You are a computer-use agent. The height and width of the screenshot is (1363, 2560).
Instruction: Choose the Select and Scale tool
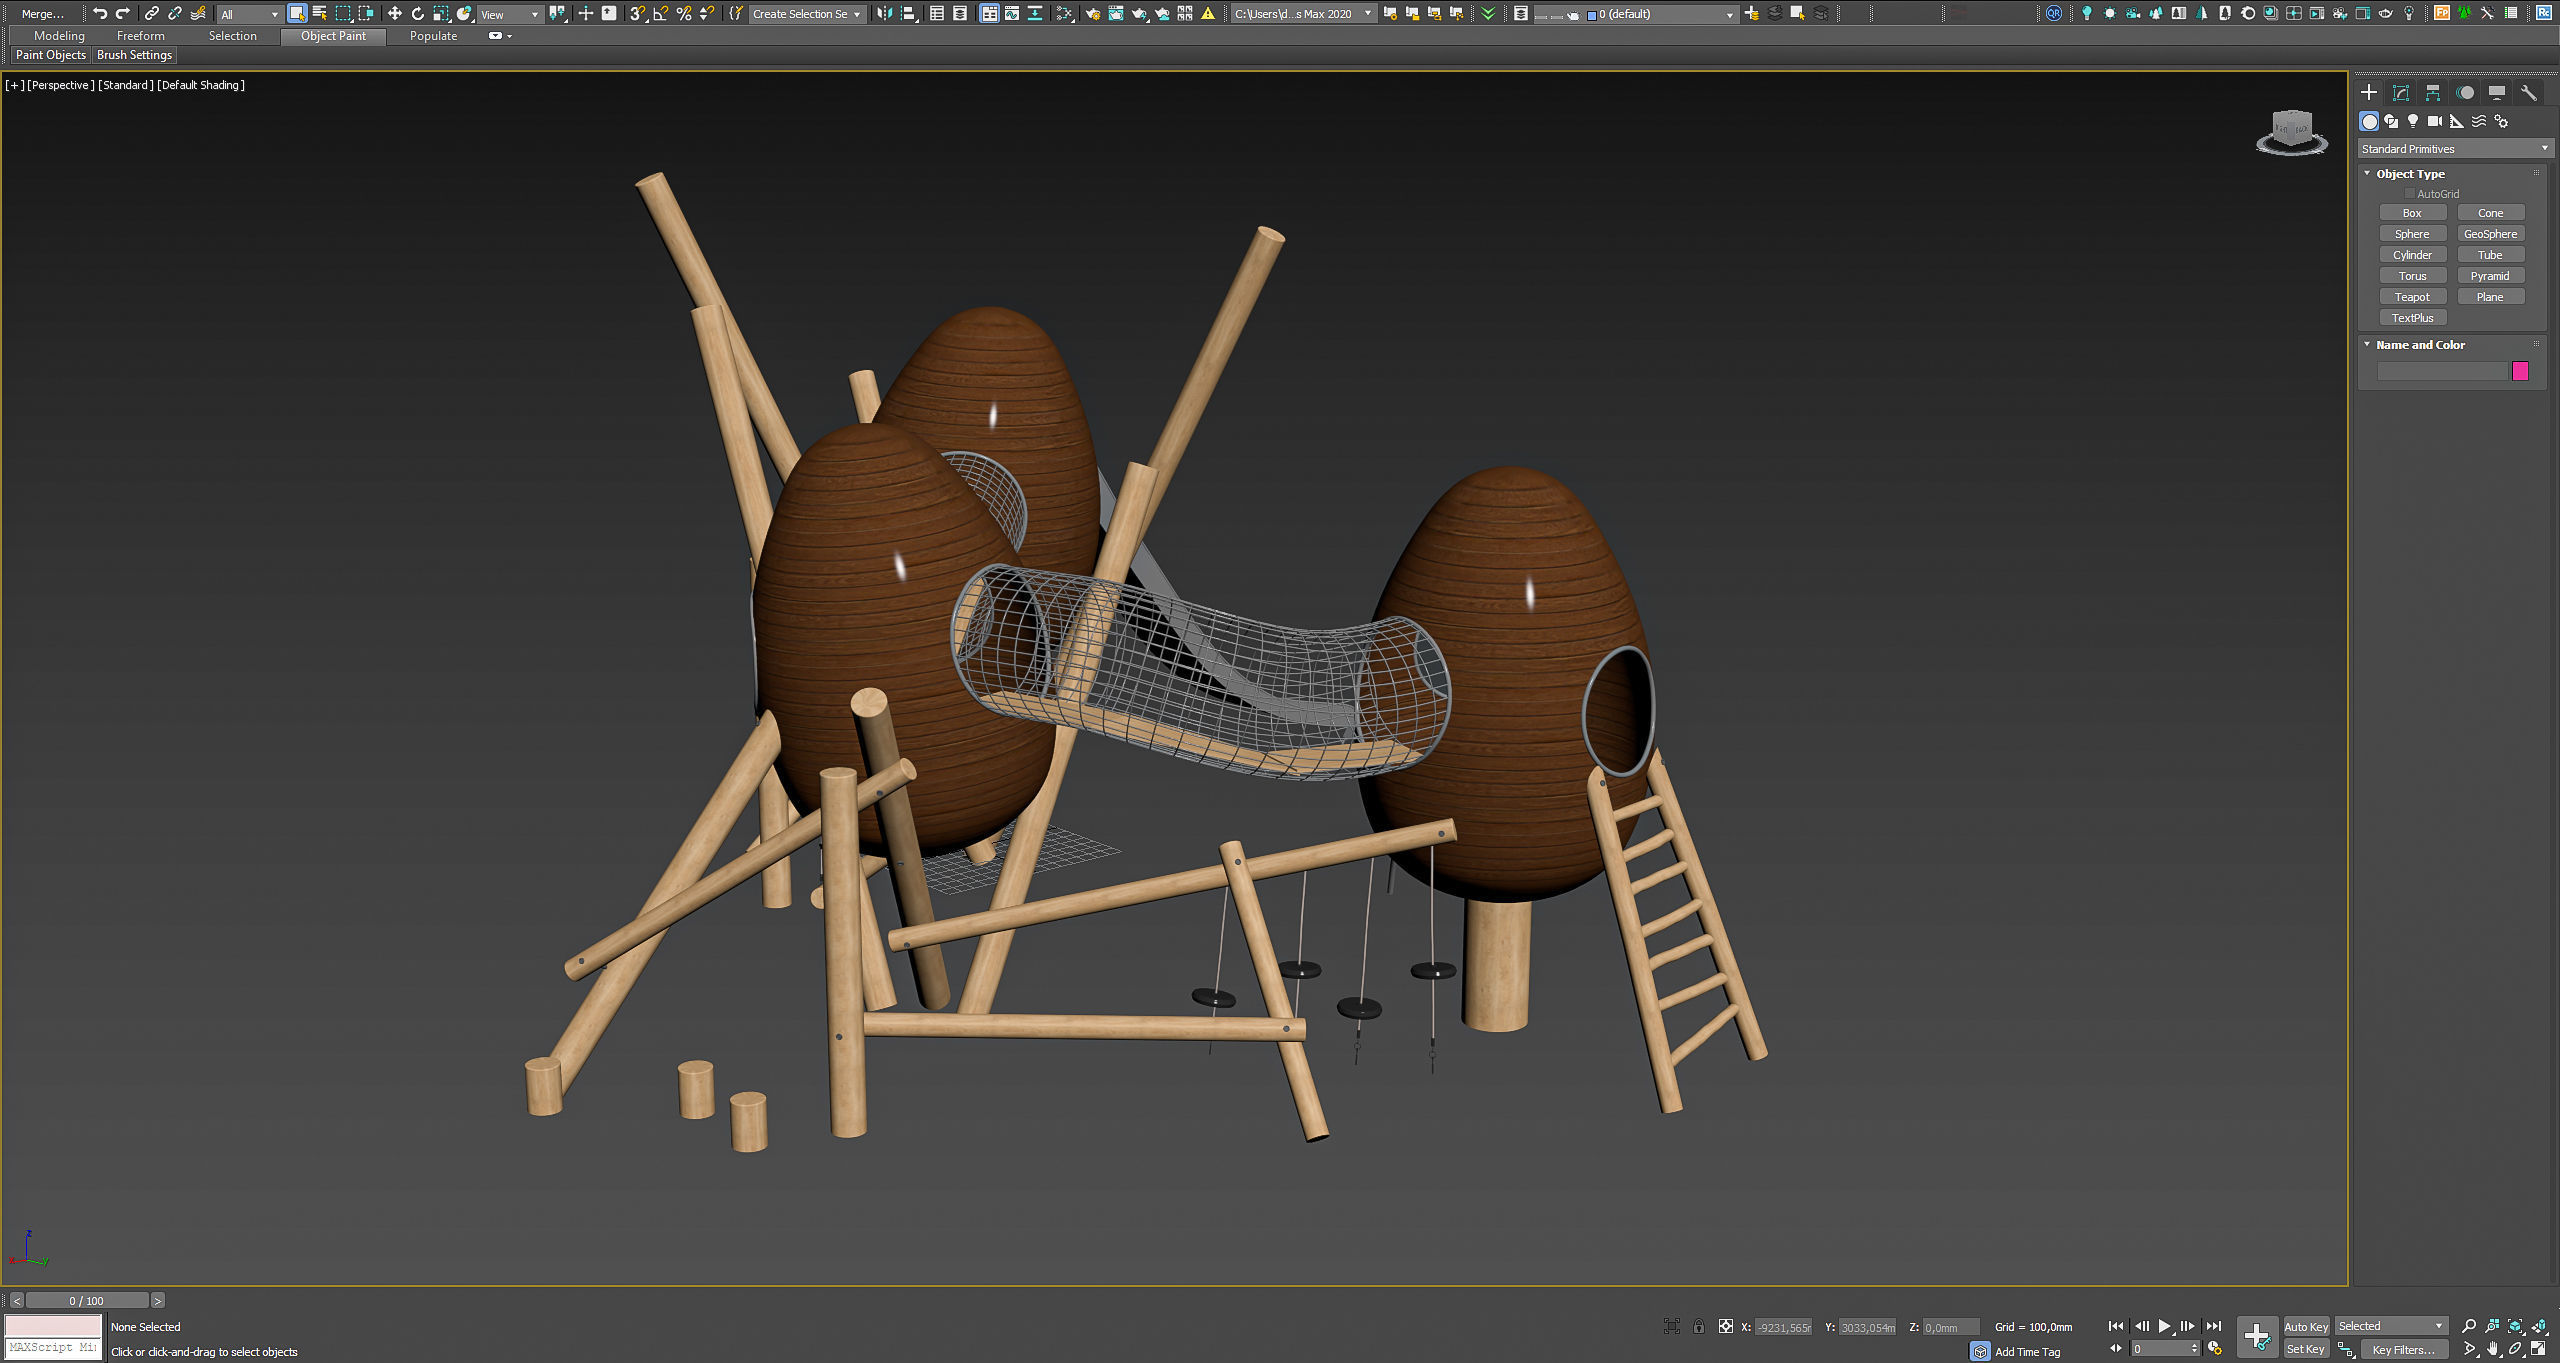click(x=441, y=13)
